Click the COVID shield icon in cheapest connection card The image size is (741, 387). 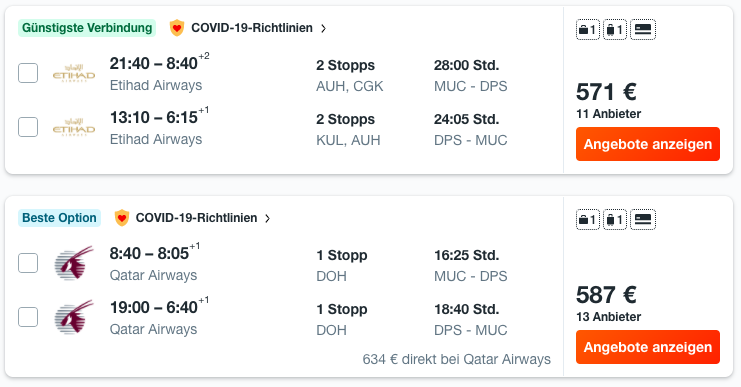pos(177,28)
